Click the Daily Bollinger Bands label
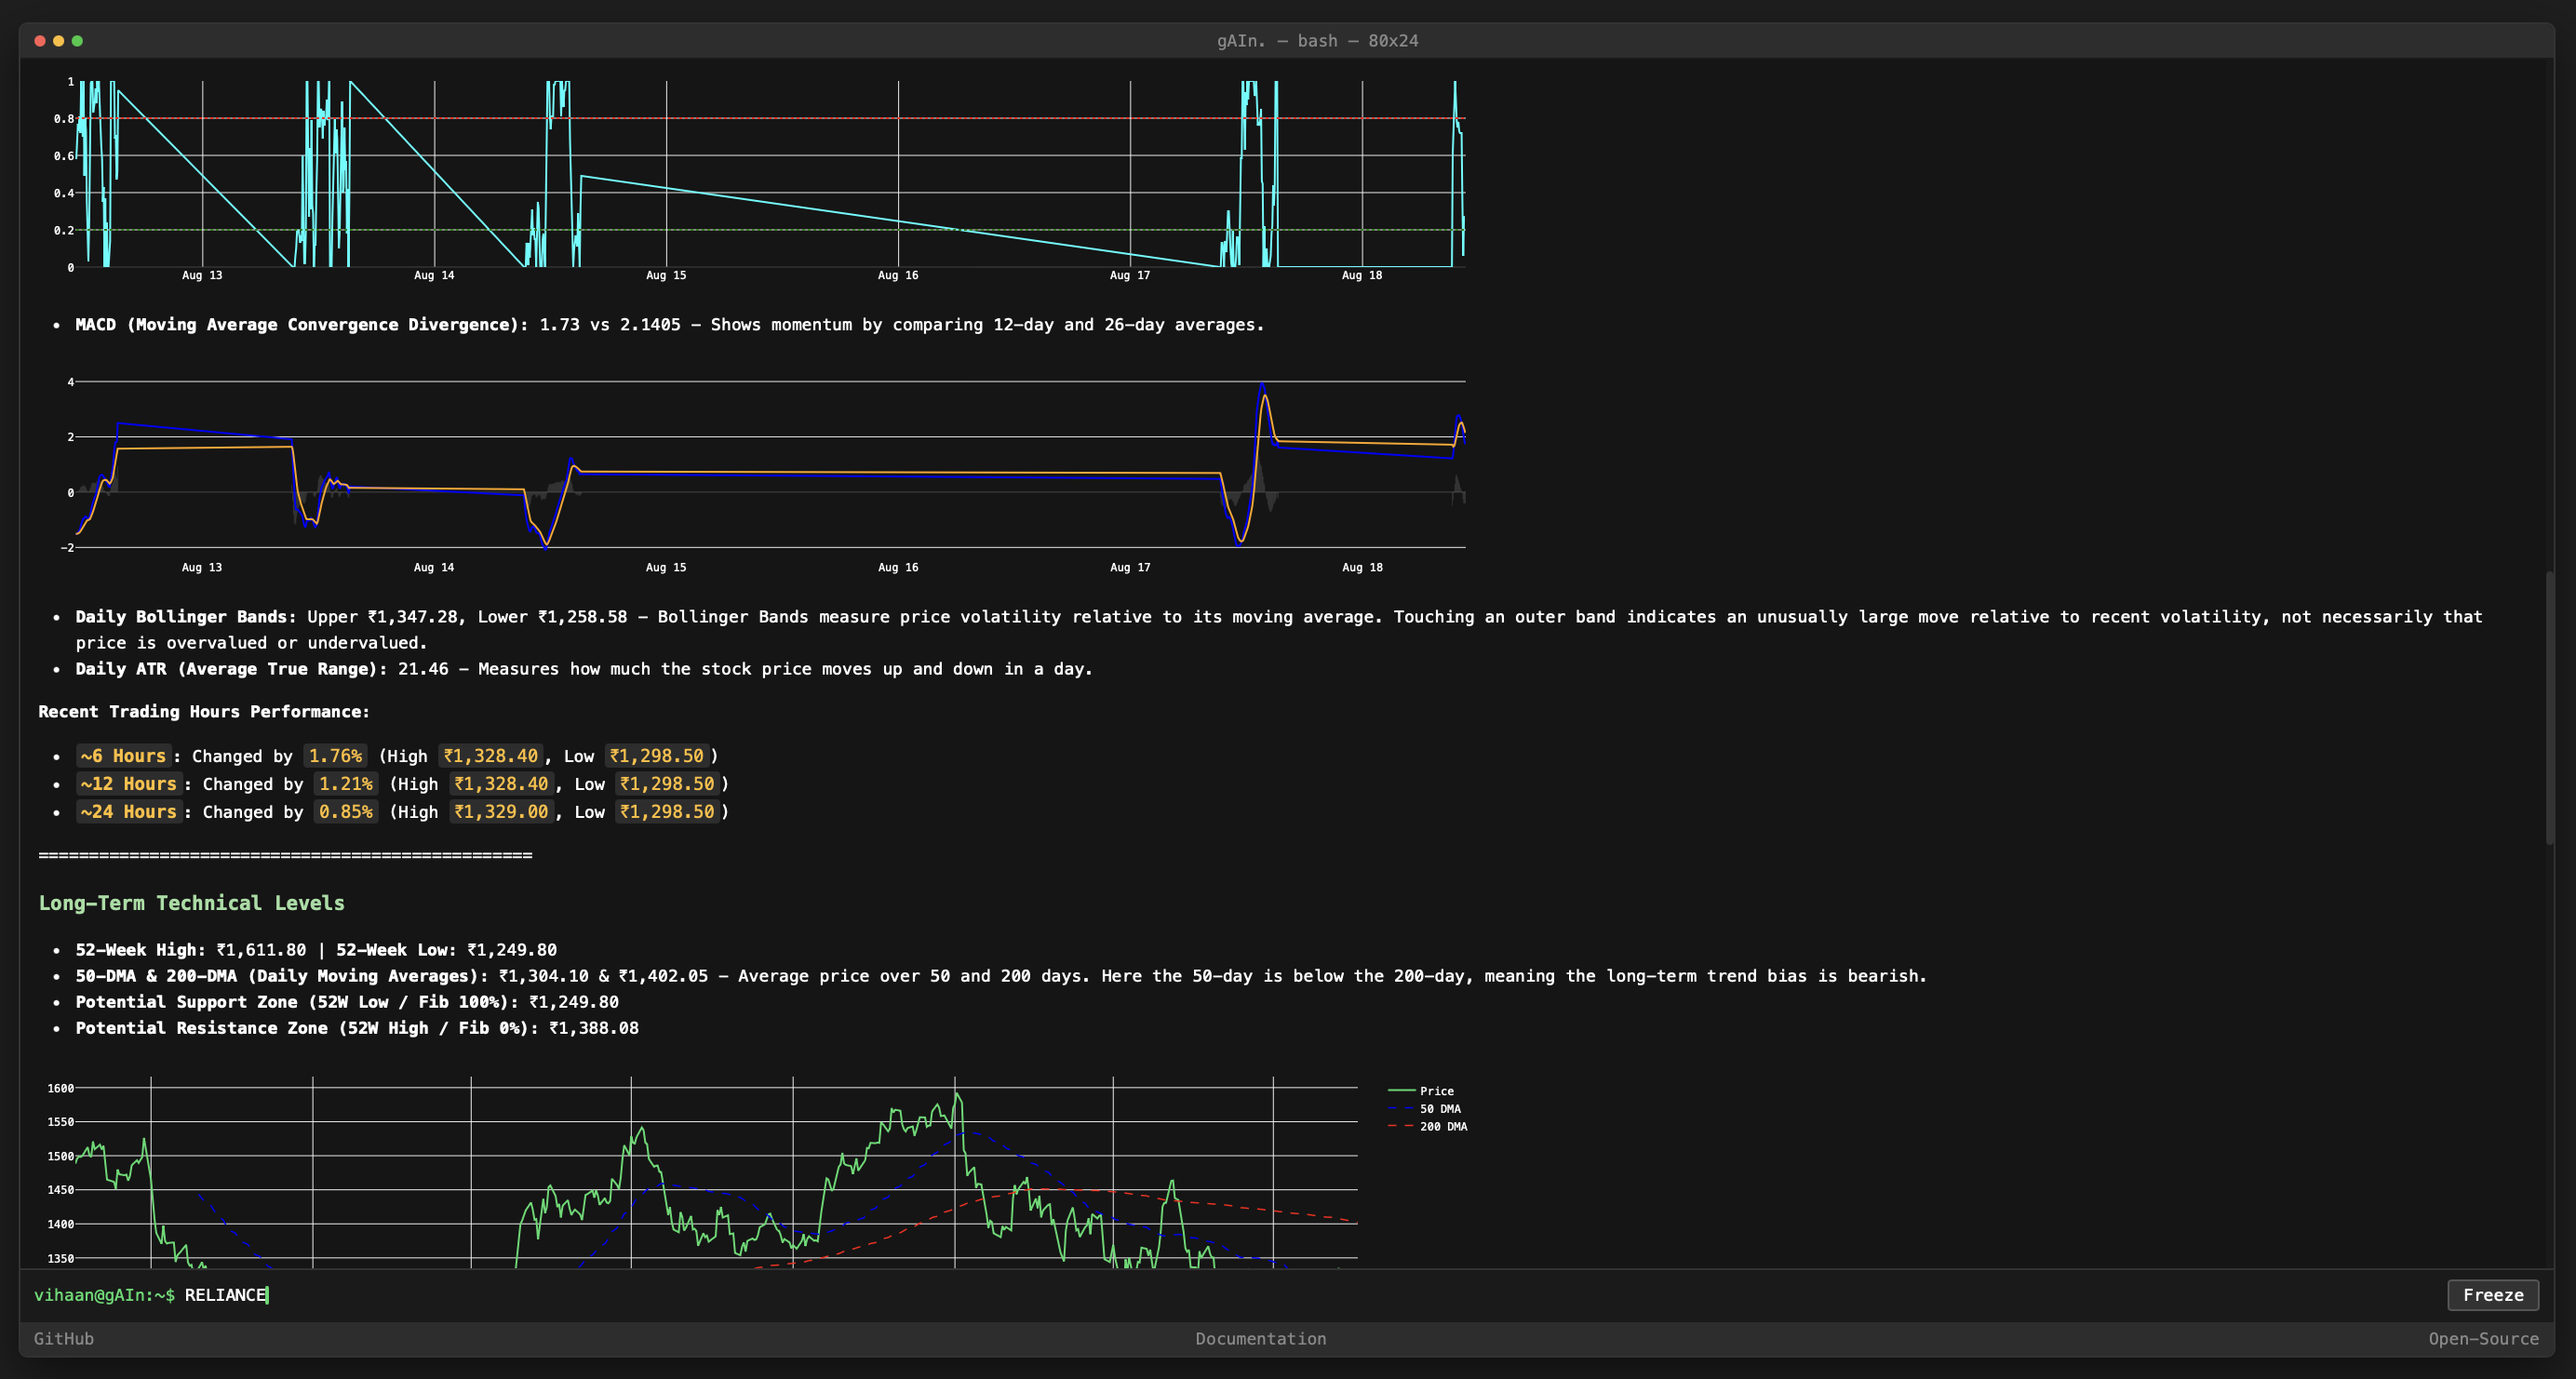This screenshot has height=1379, width=2576. click(x=186, y=617)
